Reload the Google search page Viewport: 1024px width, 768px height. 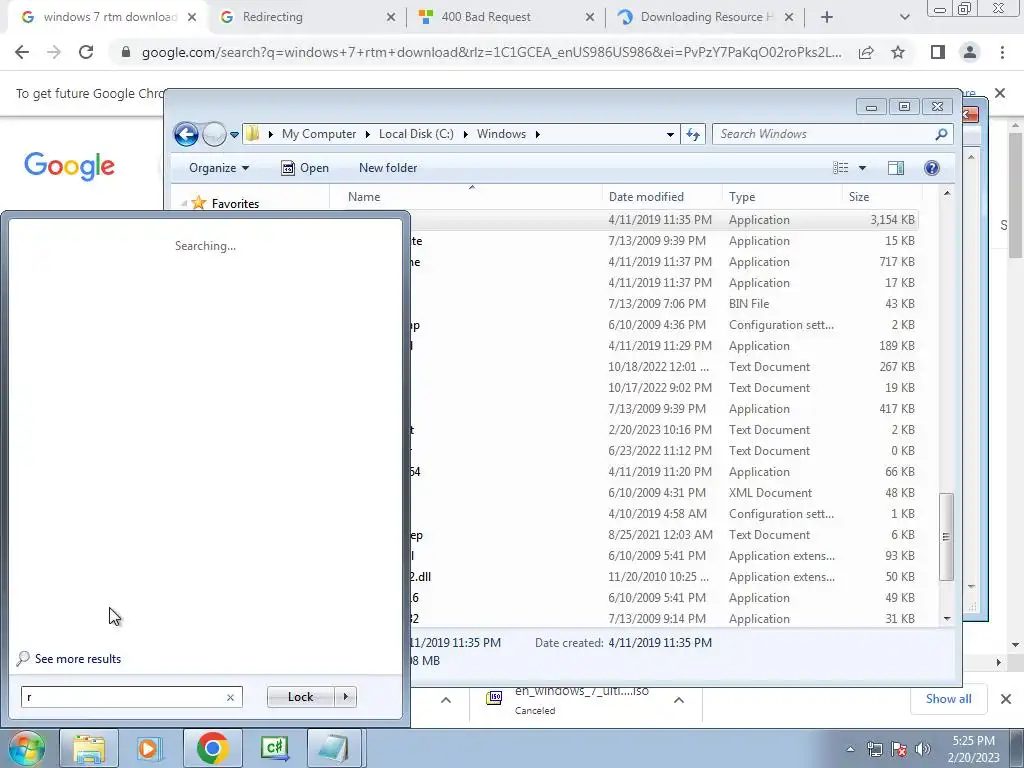(x=86, y=52)
